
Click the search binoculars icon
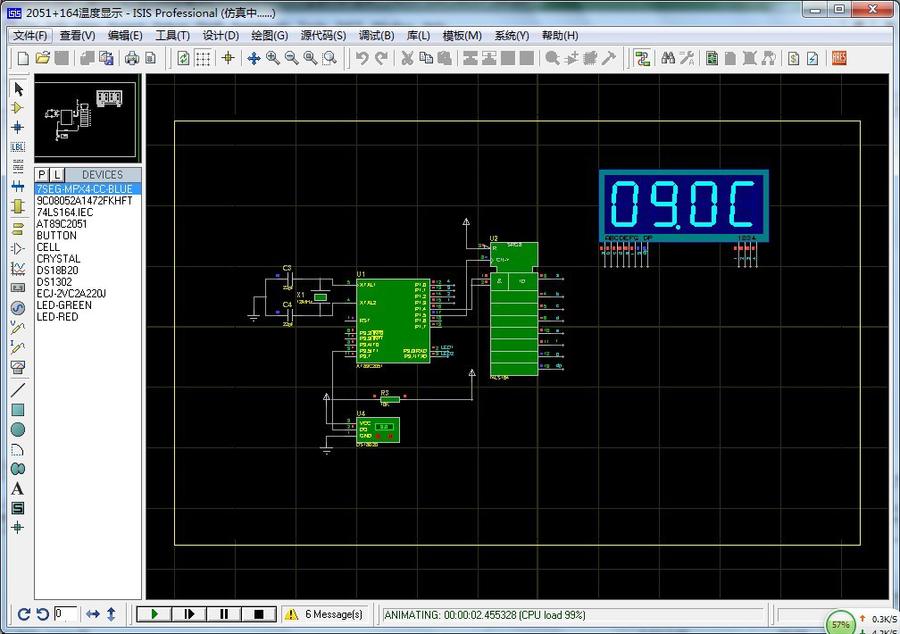coord(665,59)
